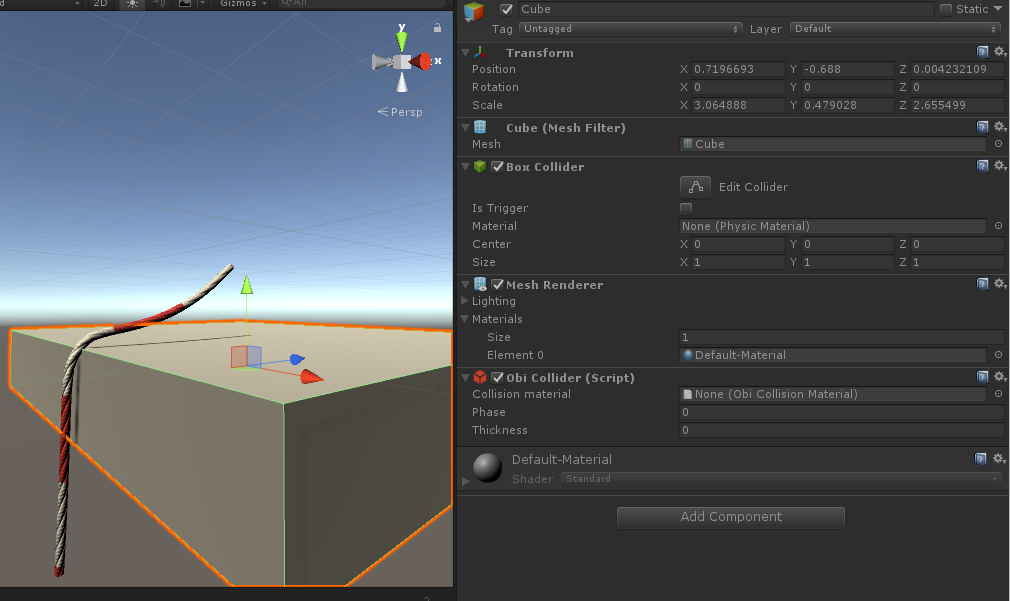The height and width of the screenshot is (601, 1010).
Task: Open Obi Collider gear icon
Action: pyautogui.click(x=1000, y=376)
